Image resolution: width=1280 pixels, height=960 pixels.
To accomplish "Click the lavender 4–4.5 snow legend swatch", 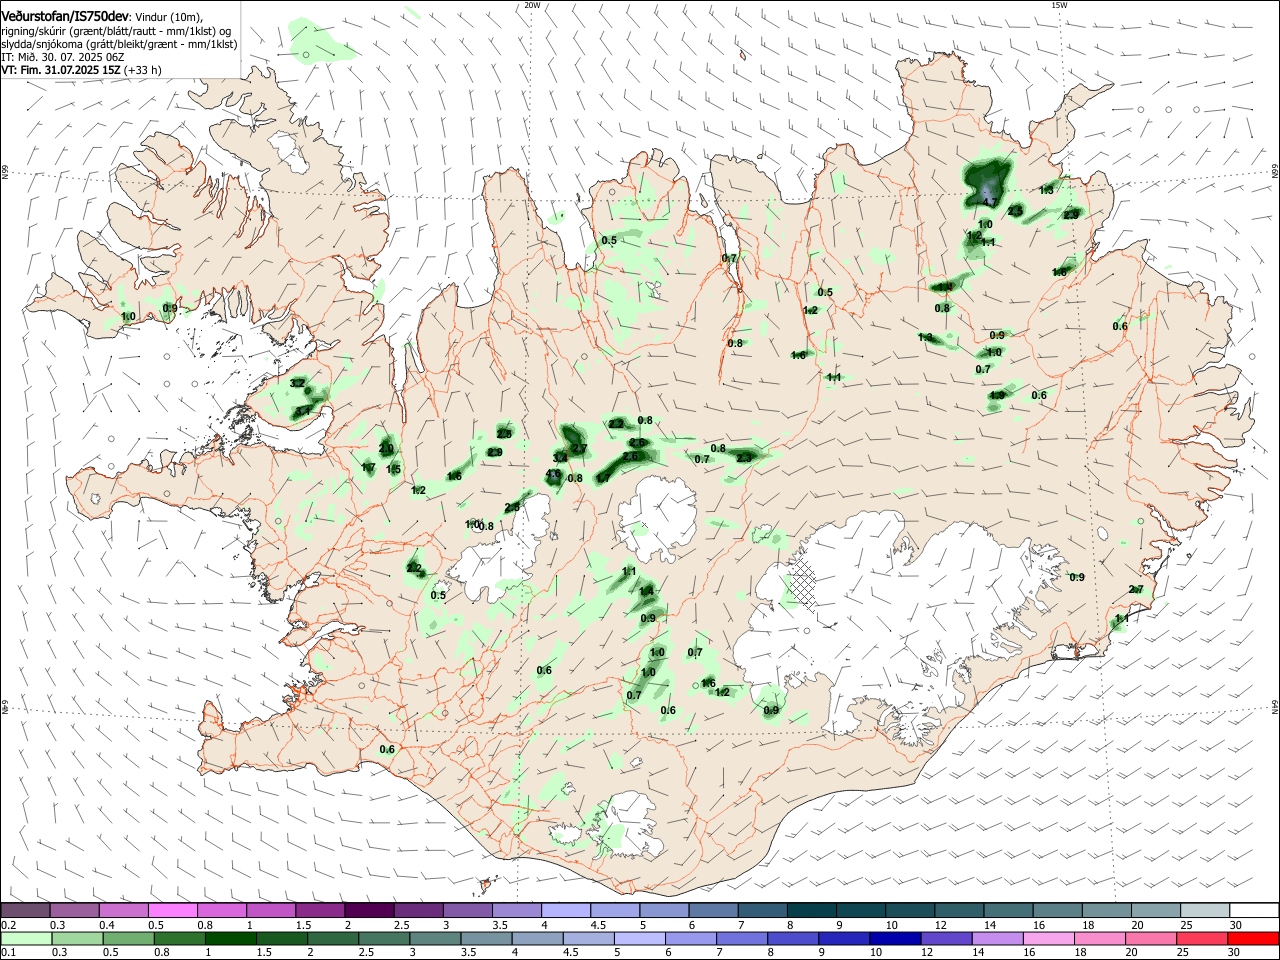I will pos(564,910).
